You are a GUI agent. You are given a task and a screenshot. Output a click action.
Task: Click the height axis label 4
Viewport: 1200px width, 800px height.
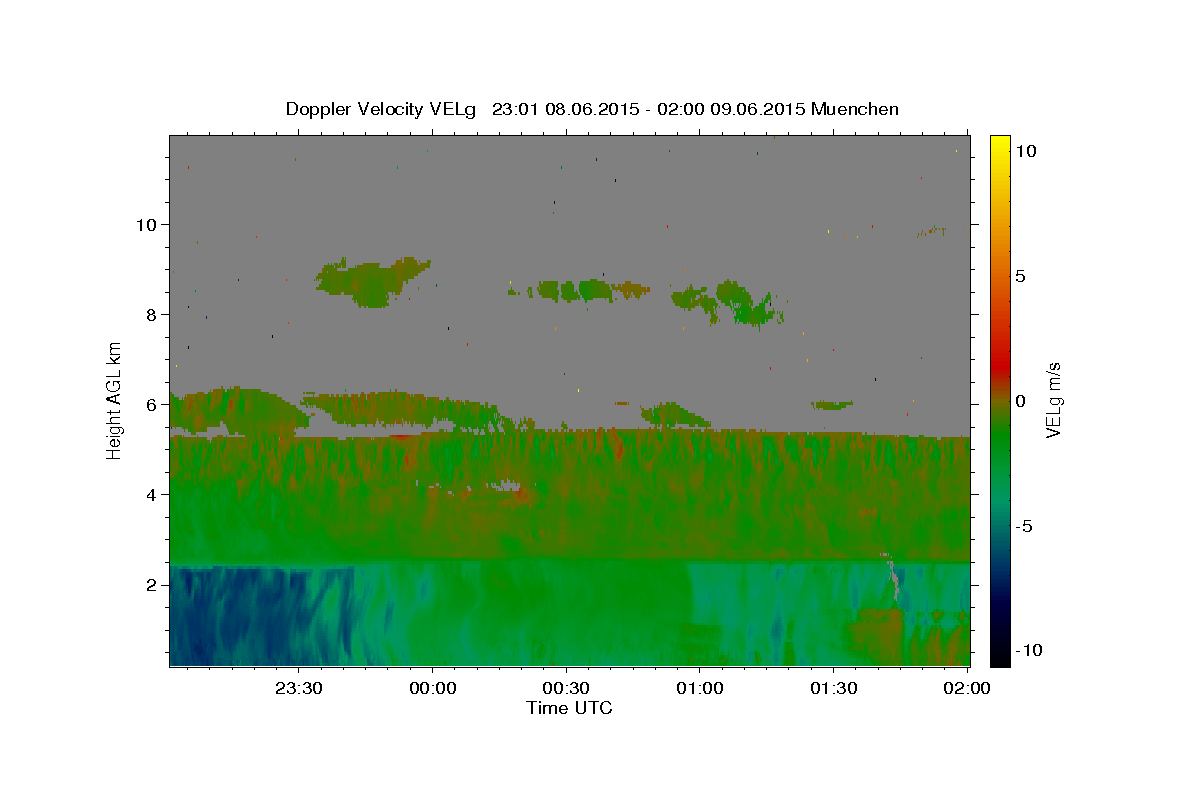click(153, 495)
